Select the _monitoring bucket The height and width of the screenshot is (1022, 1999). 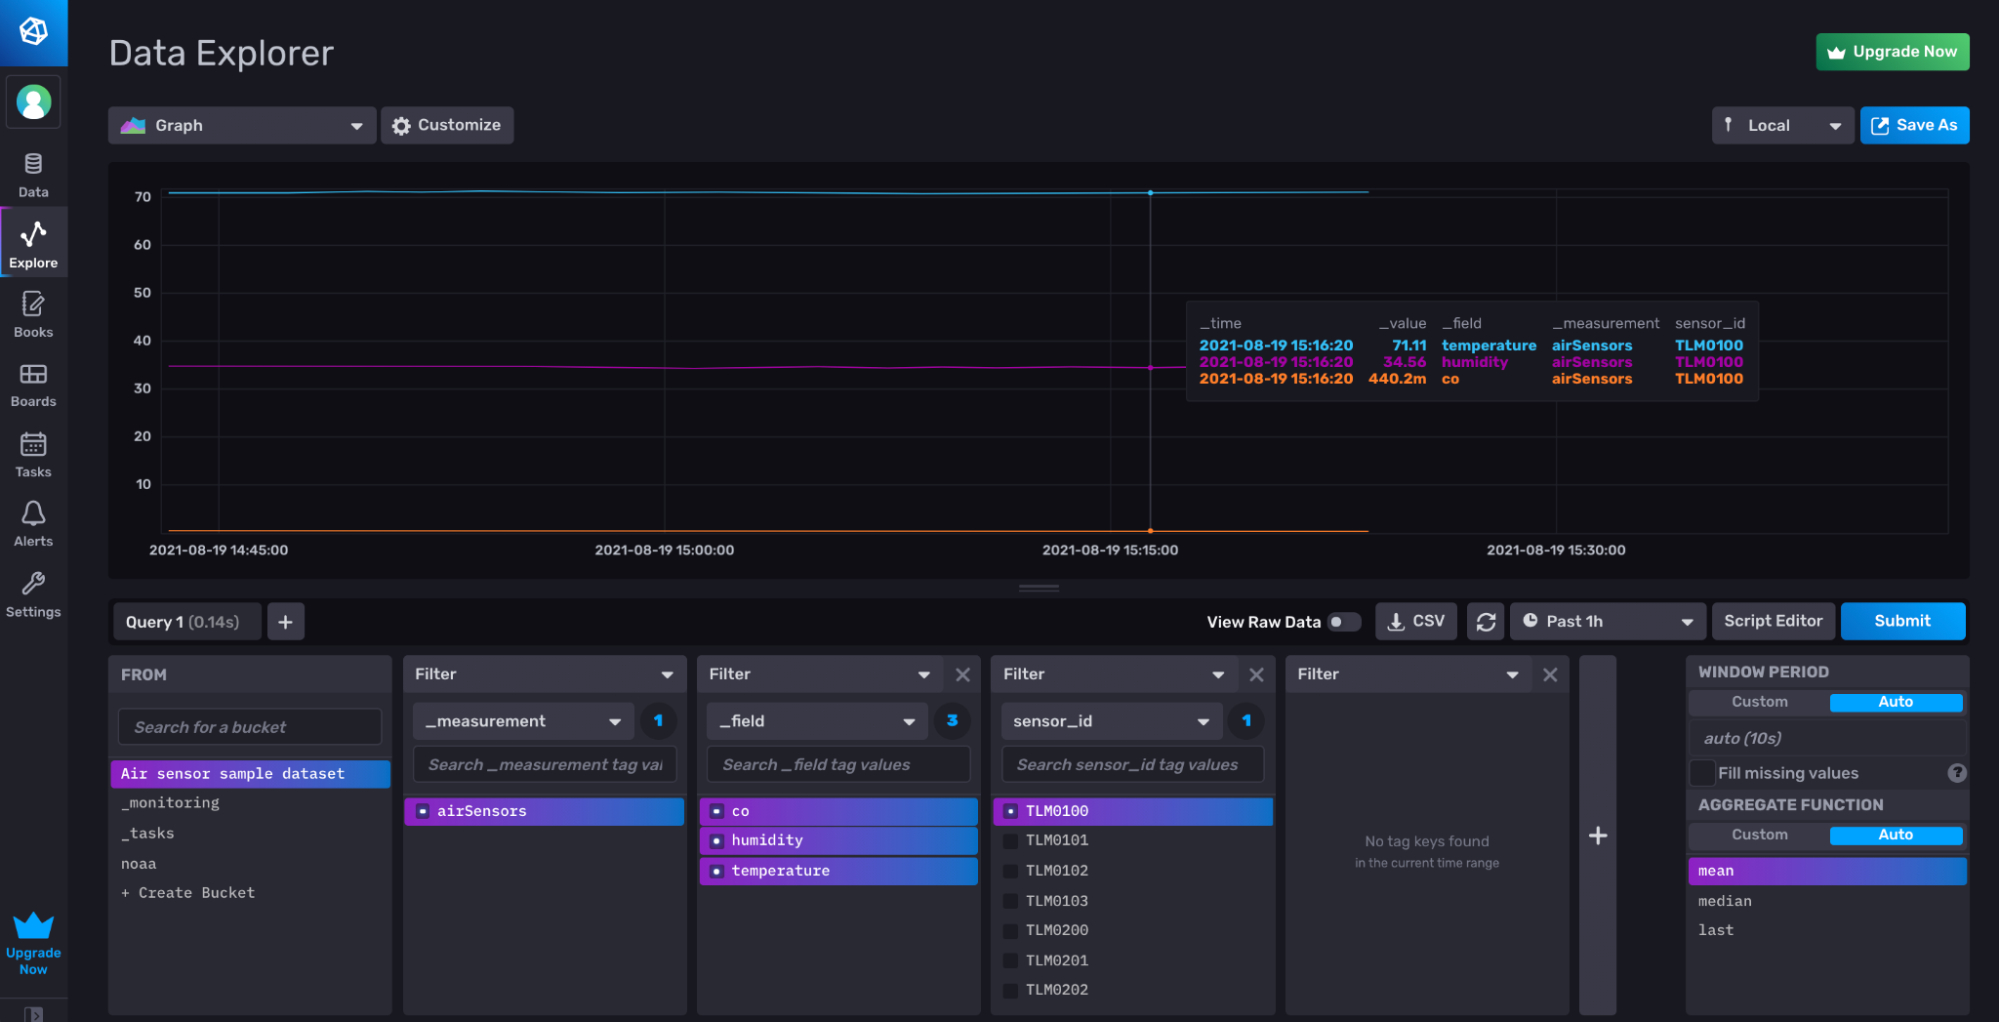[250, 803]
